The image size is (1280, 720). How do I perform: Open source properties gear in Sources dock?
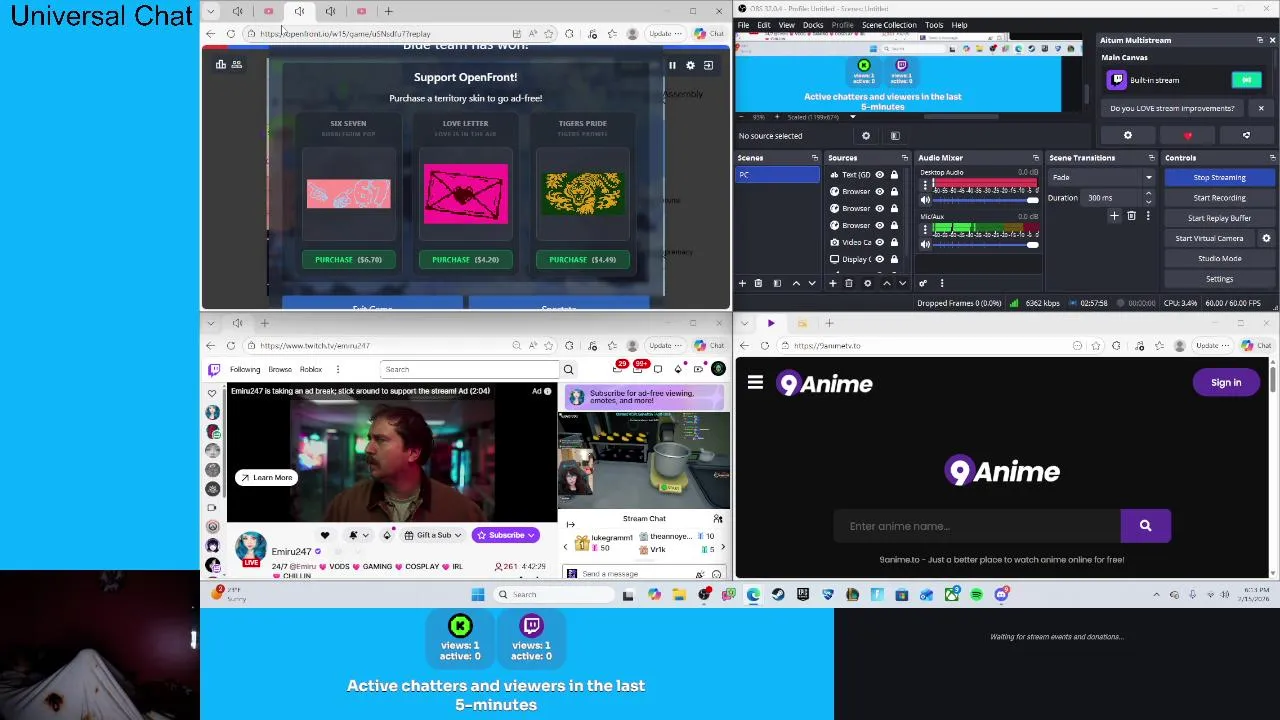pyautogui.click(x=867, y=283)
